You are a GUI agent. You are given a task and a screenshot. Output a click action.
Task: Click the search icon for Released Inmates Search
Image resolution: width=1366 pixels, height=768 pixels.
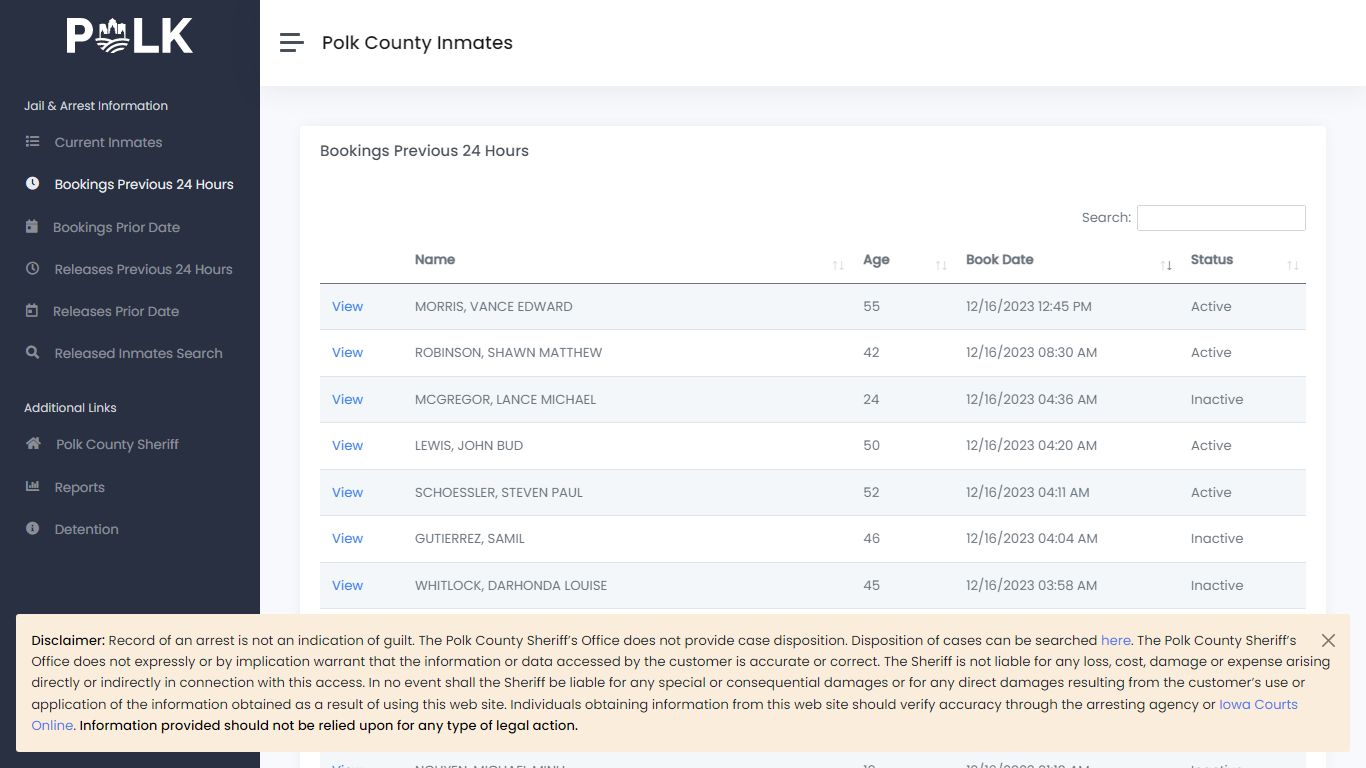click(33, 353)
